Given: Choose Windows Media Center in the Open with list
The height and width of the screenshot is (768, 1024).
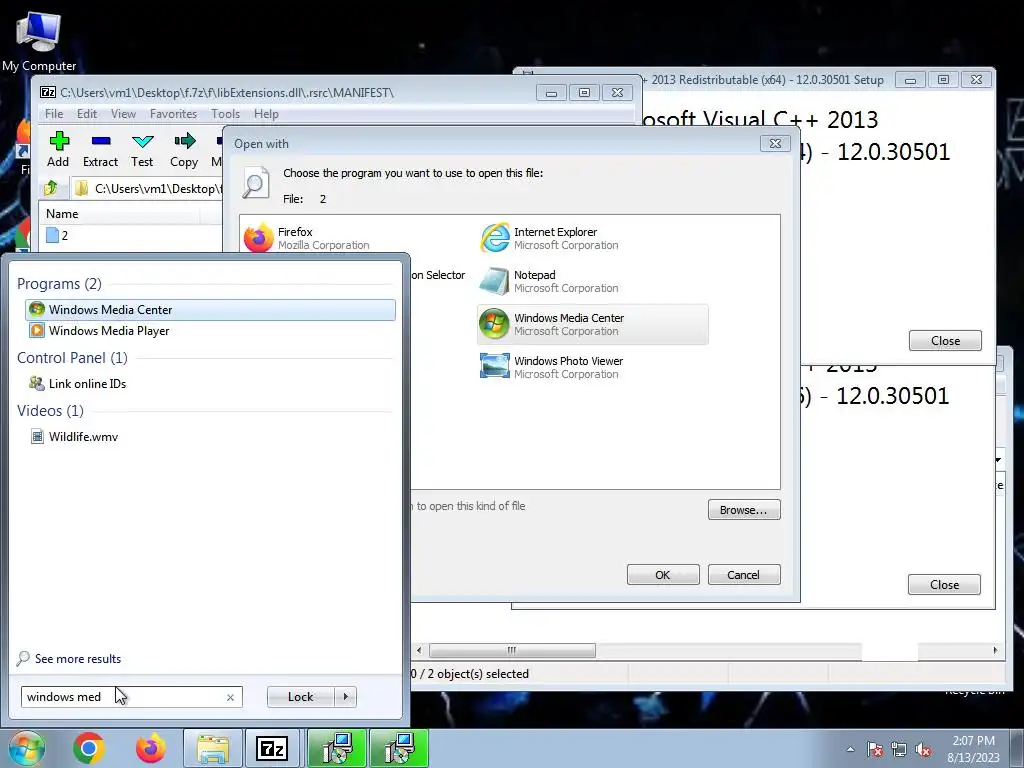Looking at the screenshot, I should point(592,324).
